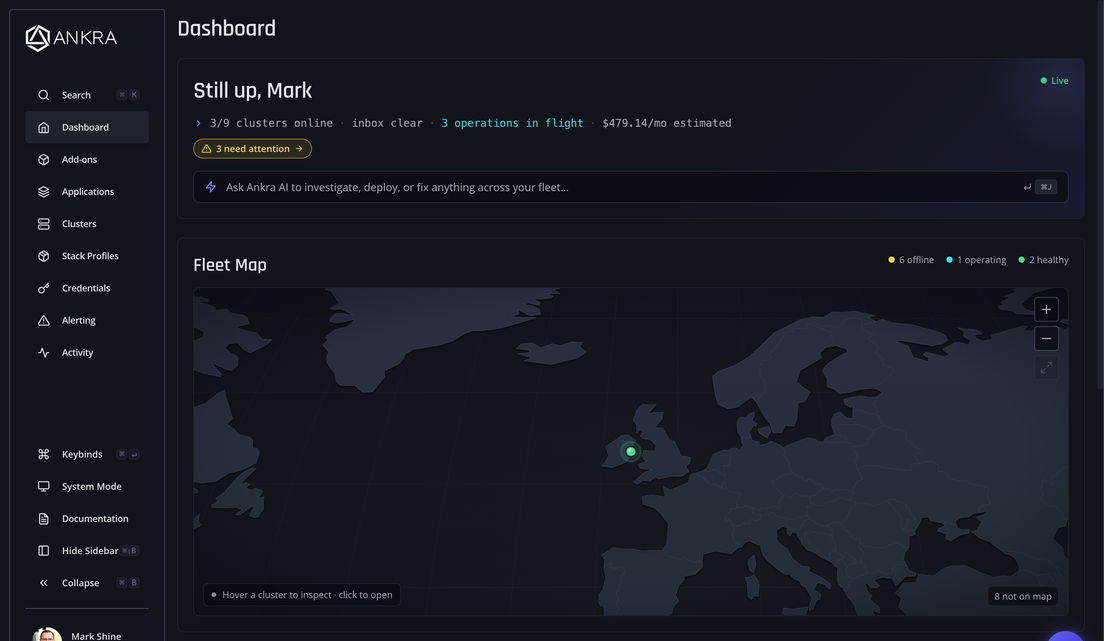The image size is (1104, 641).
Task: Click '8 not on map' badge
Action: 1022,596
